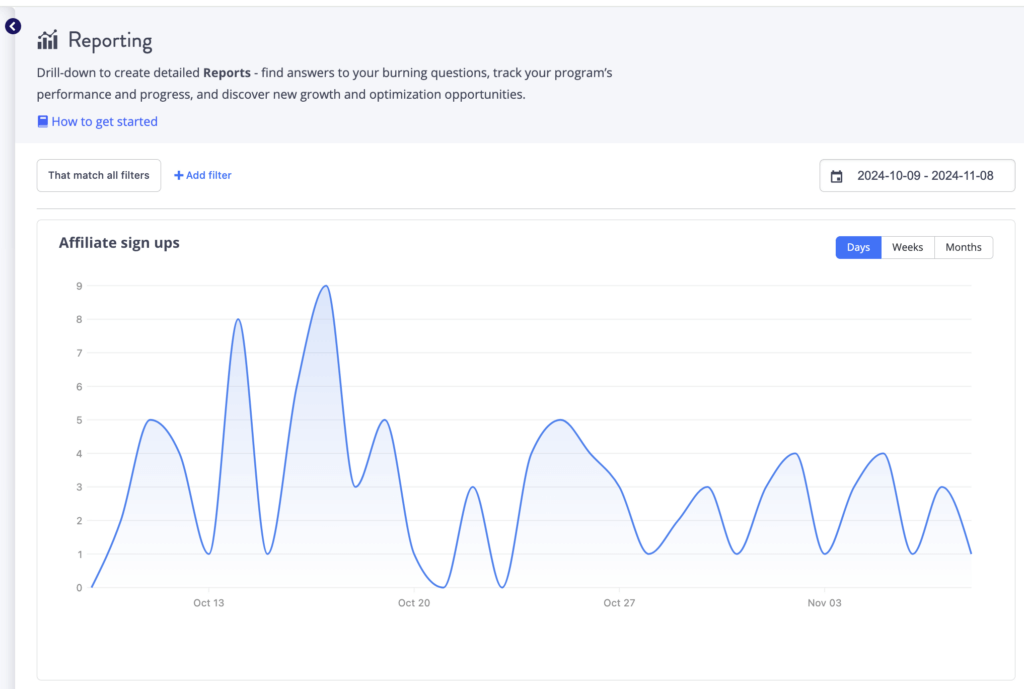This screenshot has height=689, width=1024.
Task: Click the Nov 03 axis label
Action: (823, 602)
